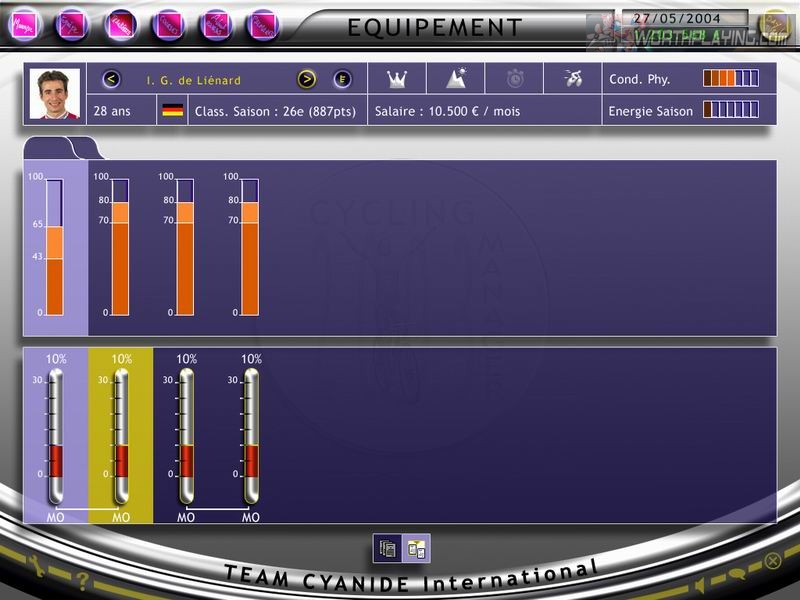Viewport: 800px width, 600px height.
Task: Toggle the highlighted right view icon at bottom
Action: tap(417, 548)
